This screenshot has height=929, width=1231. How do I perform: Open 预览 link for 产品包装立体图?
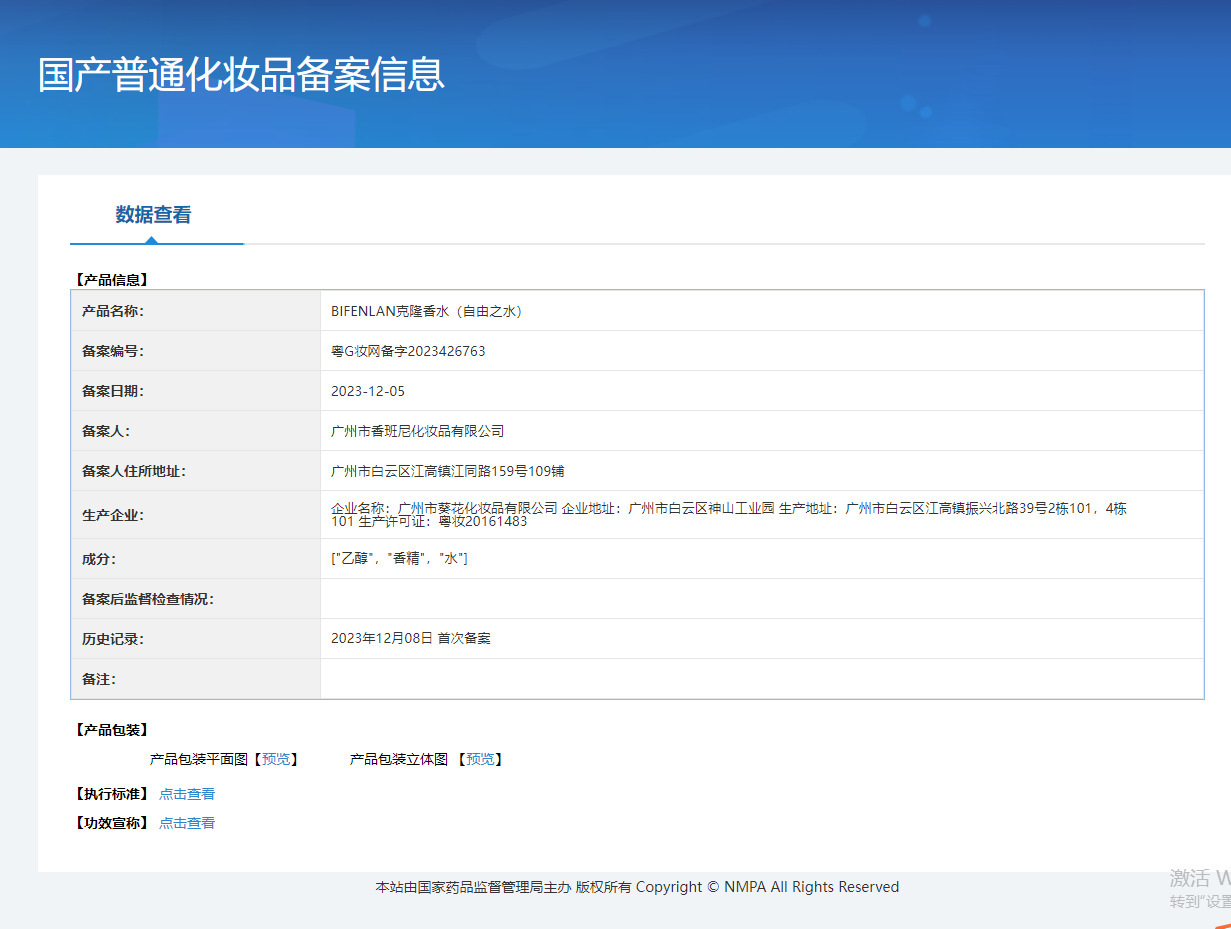(480, 760)
